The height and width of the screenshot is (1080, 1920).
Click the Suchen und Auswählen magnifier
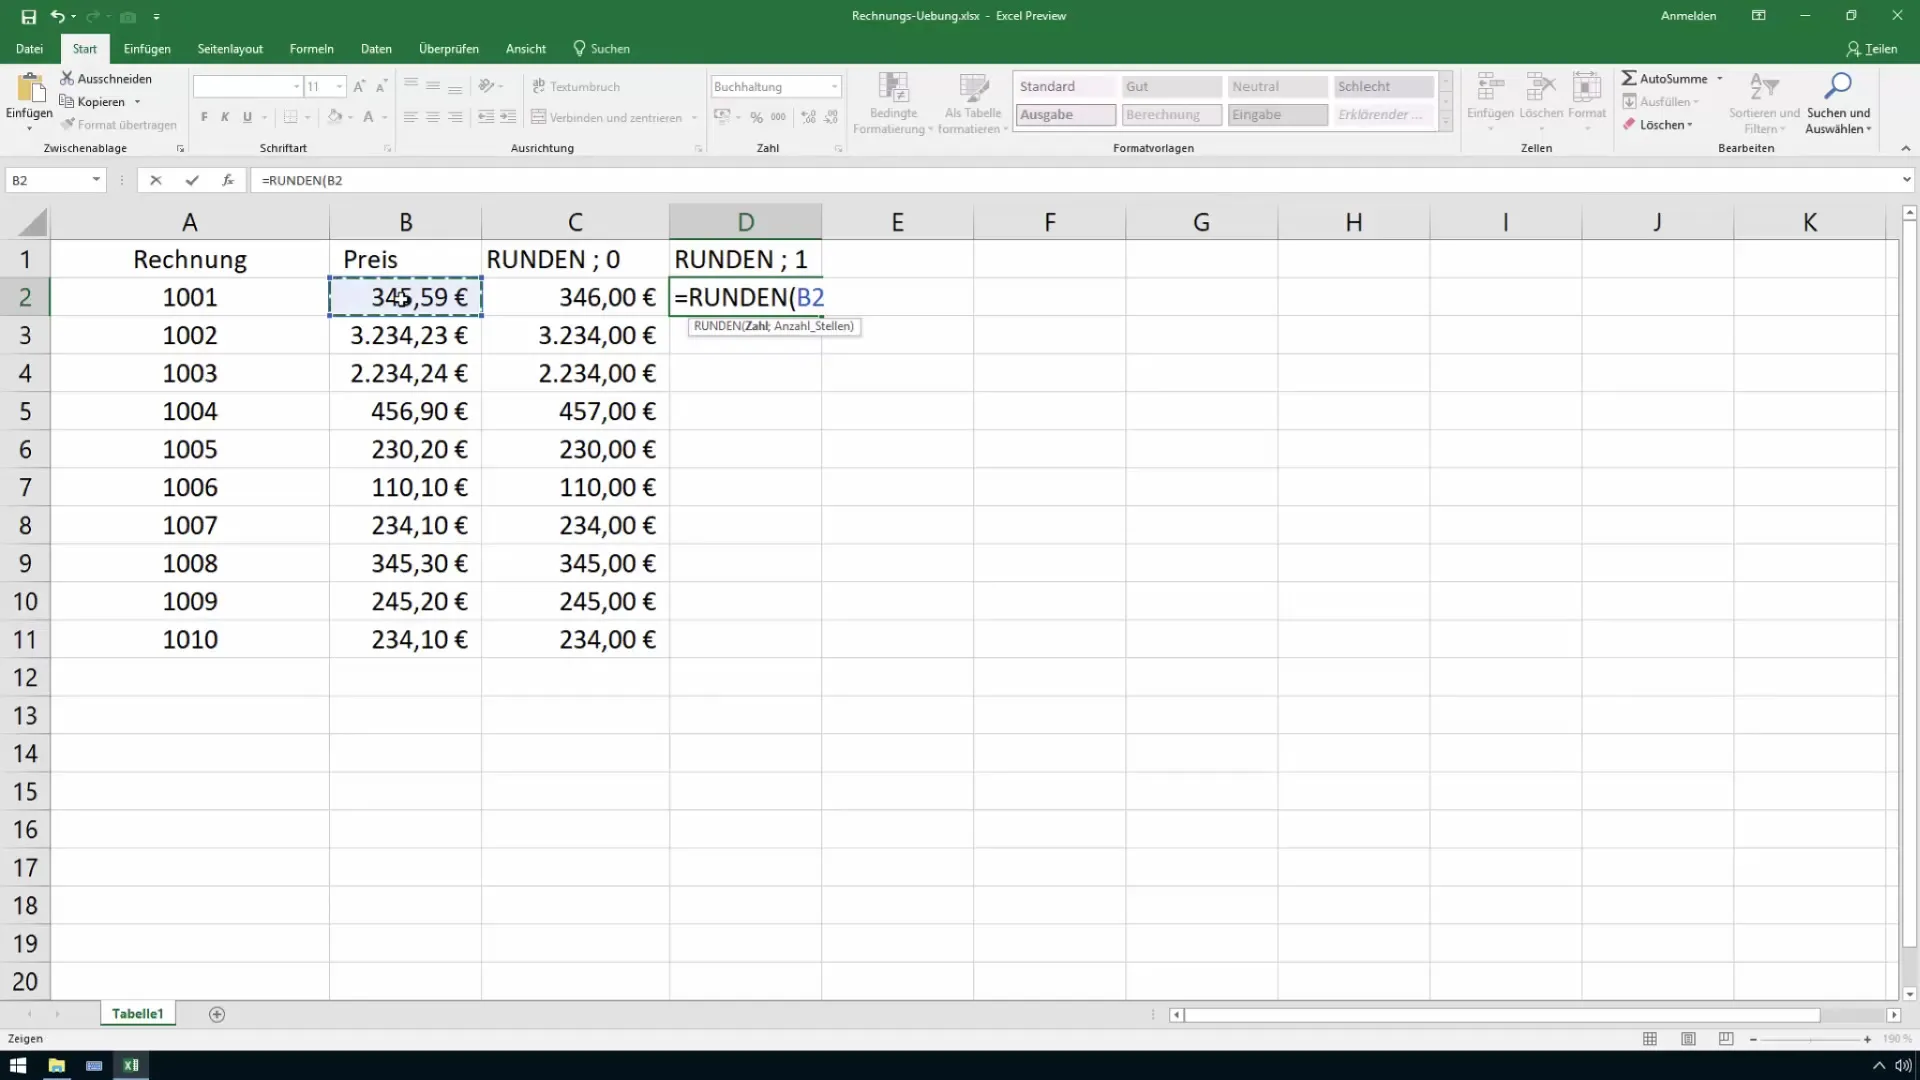click(1838, 88)
